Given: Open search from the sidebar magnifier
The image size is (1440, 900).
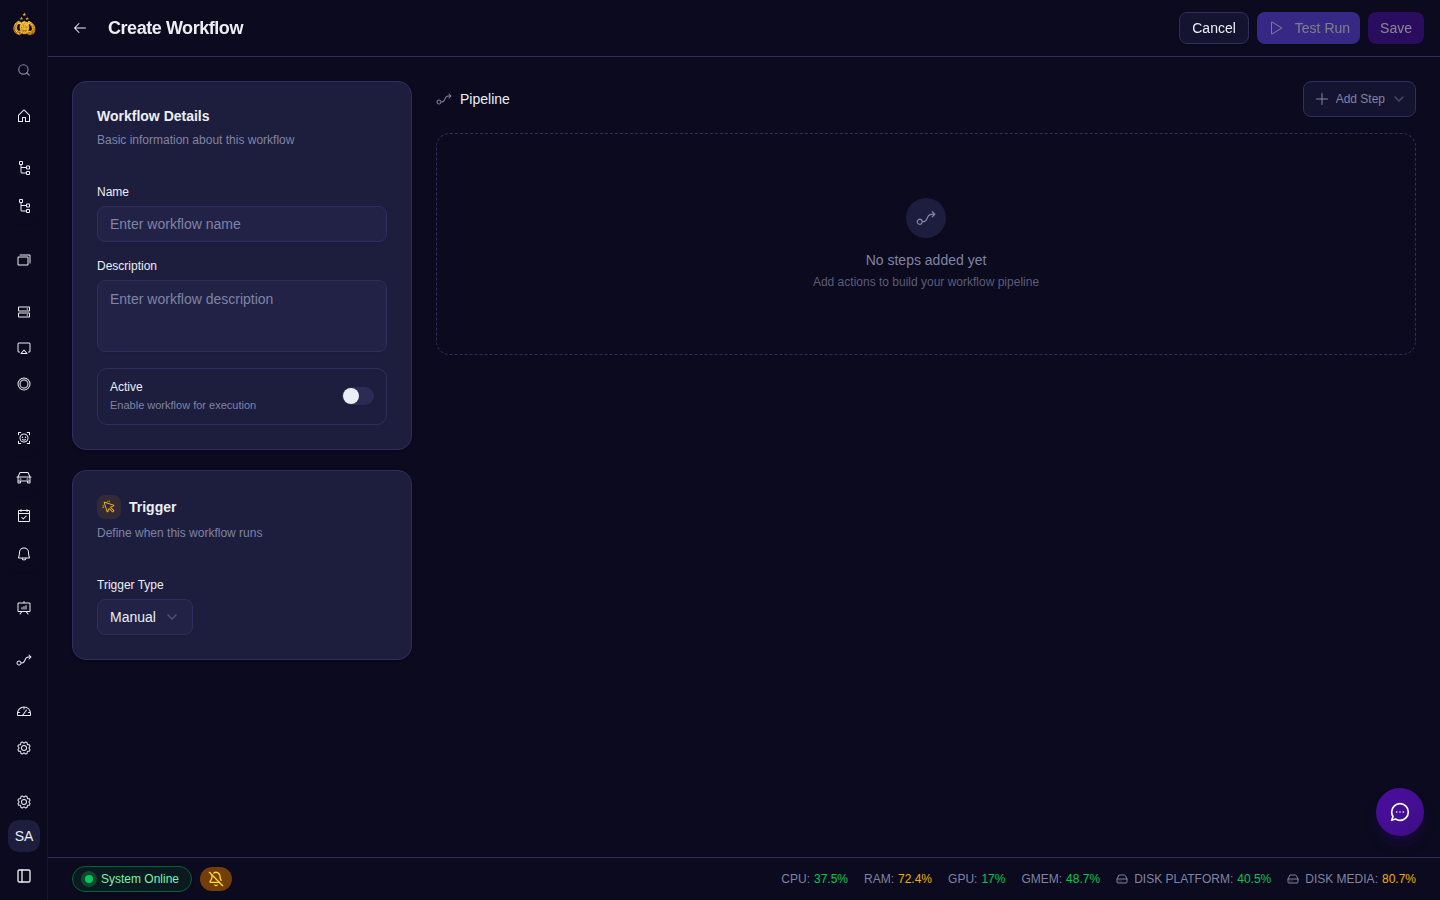Looking at the screenshot, I should 24,70.
